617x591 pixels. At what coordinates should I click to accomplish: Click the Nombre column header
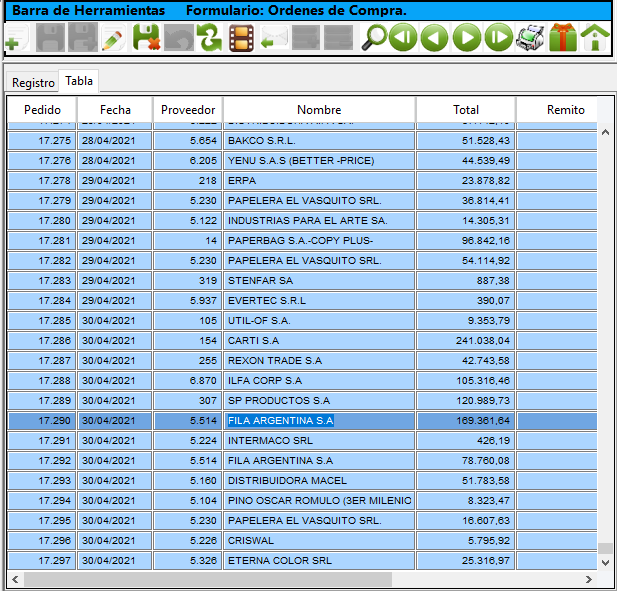pos(319,110)
